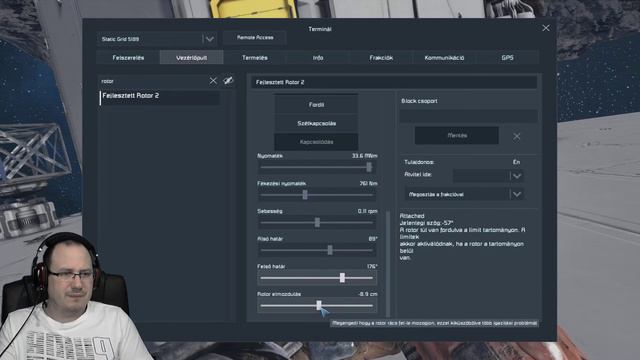This screenshot has height=360, width=640.
Task: Open the Frakciók tab
Action: 381,58
